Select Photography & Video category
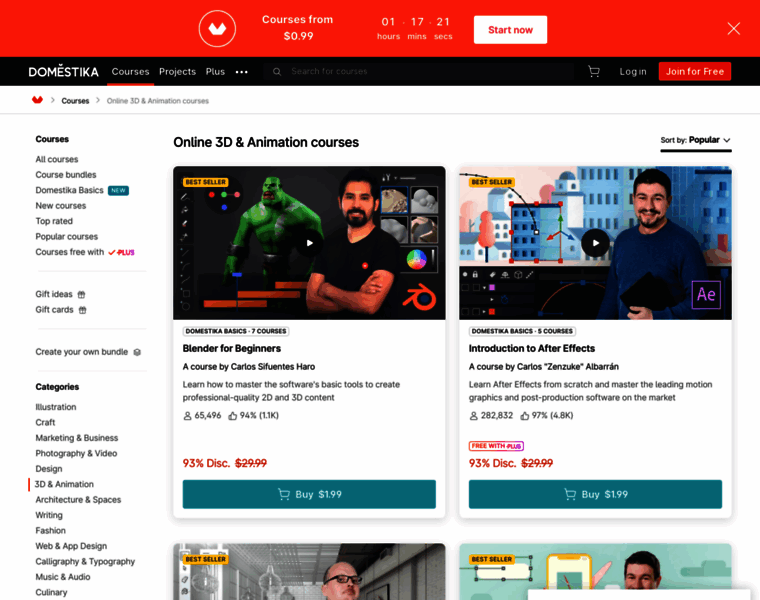This screenshot has width=760, height=600. pyautogui.click(x=76, y=454)
